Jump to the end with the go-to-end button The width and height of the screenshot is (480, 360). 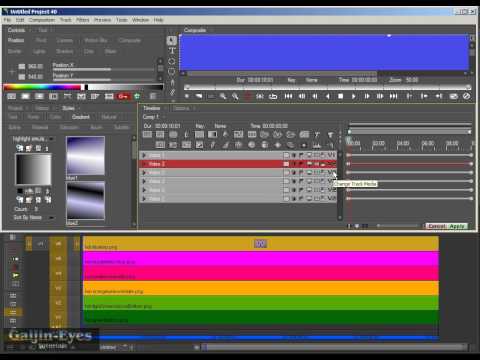click(x=393, y=96)
